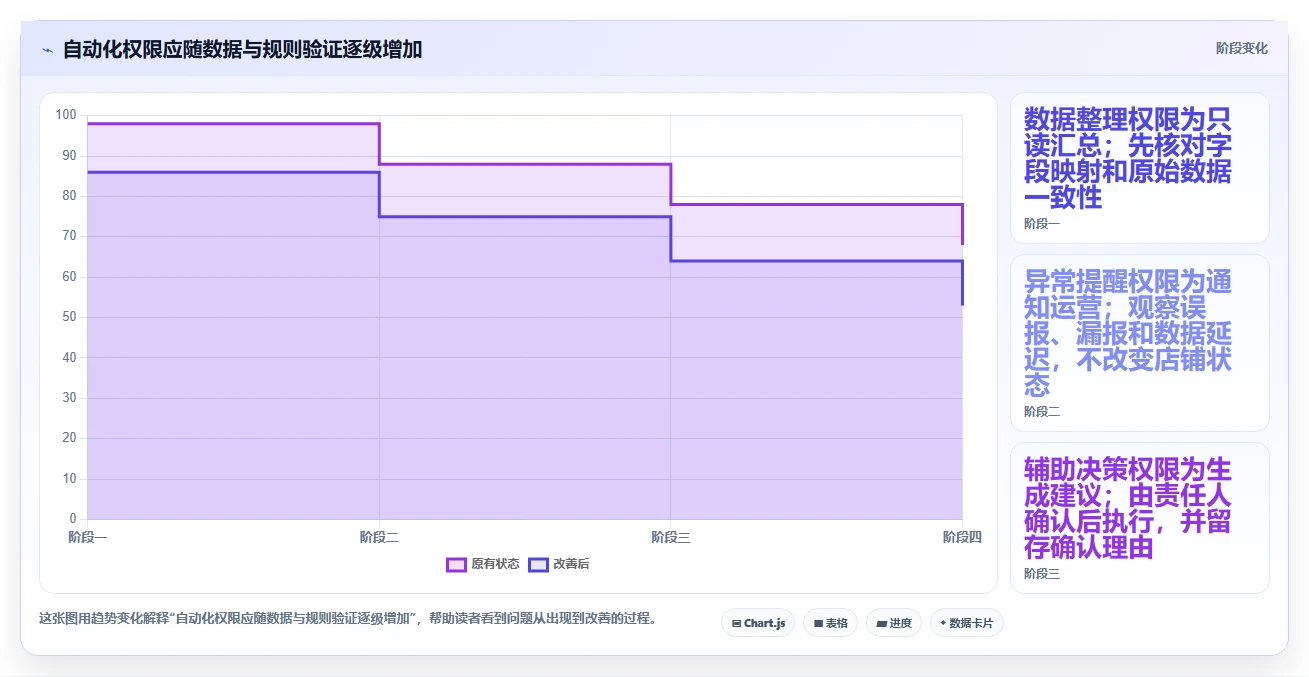
Task: Open the 异常提醒权限为通知运营 card
Action: point(1139,343)
